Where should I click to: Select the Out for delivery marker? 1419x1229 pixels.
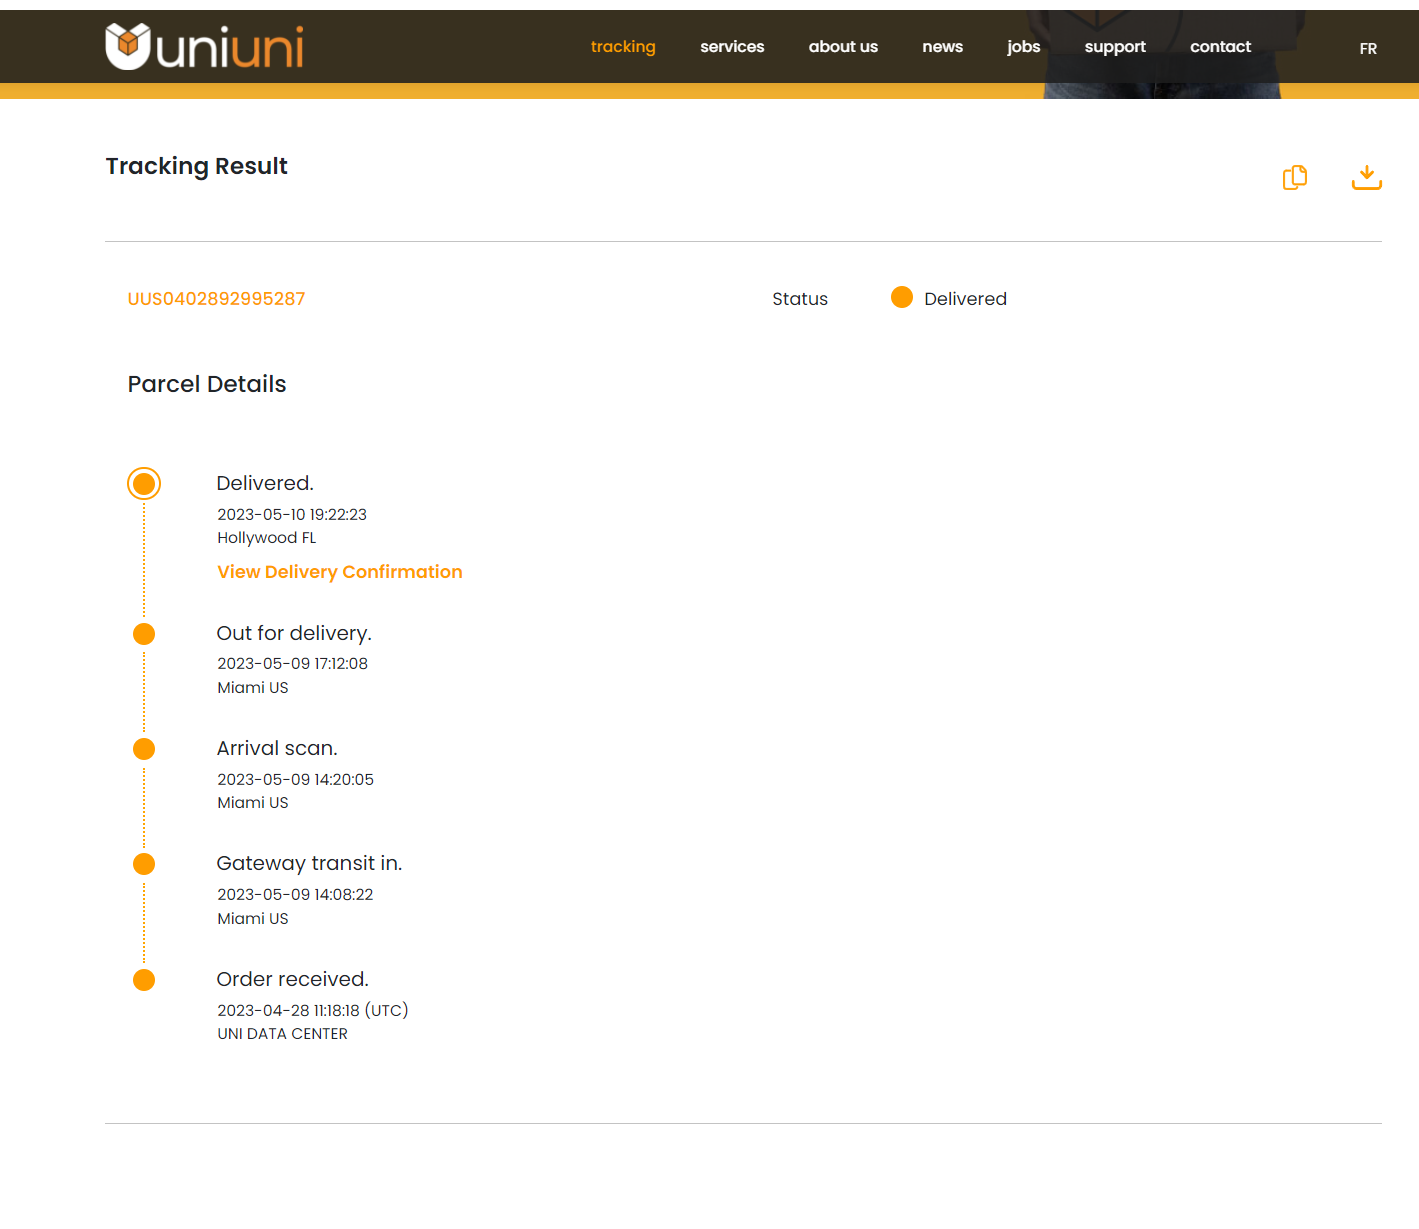[144, 634]
